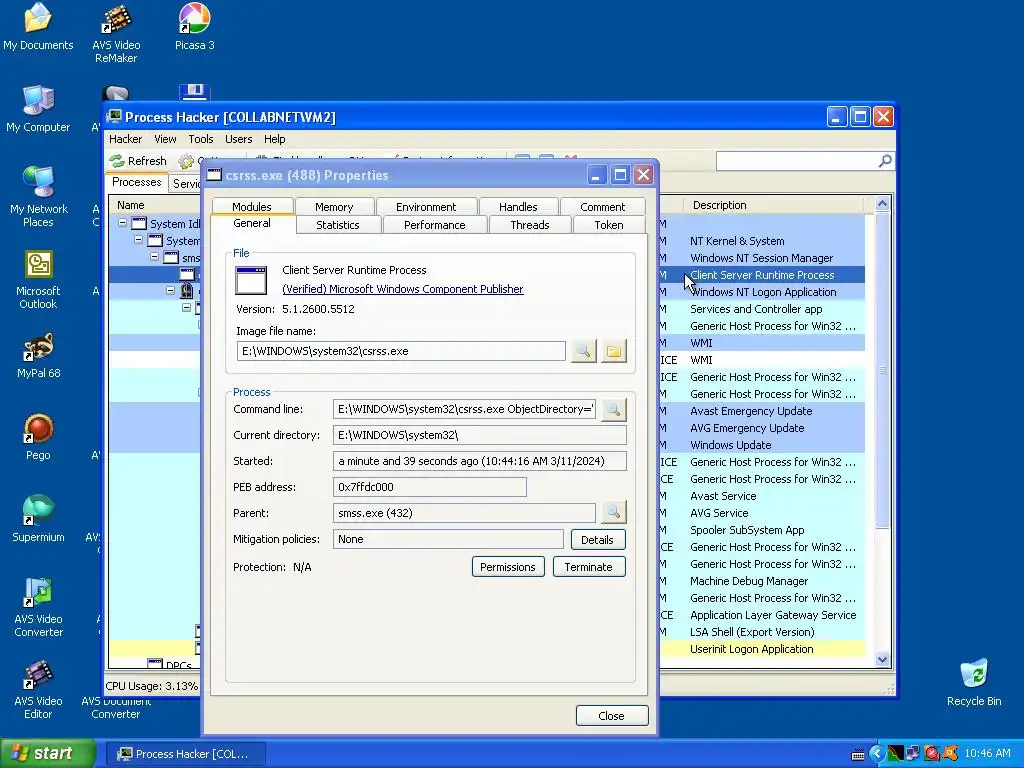Open AVS Video Converter desktop icon
This screenshot has height=768, width=1024.
pos(38,607)
